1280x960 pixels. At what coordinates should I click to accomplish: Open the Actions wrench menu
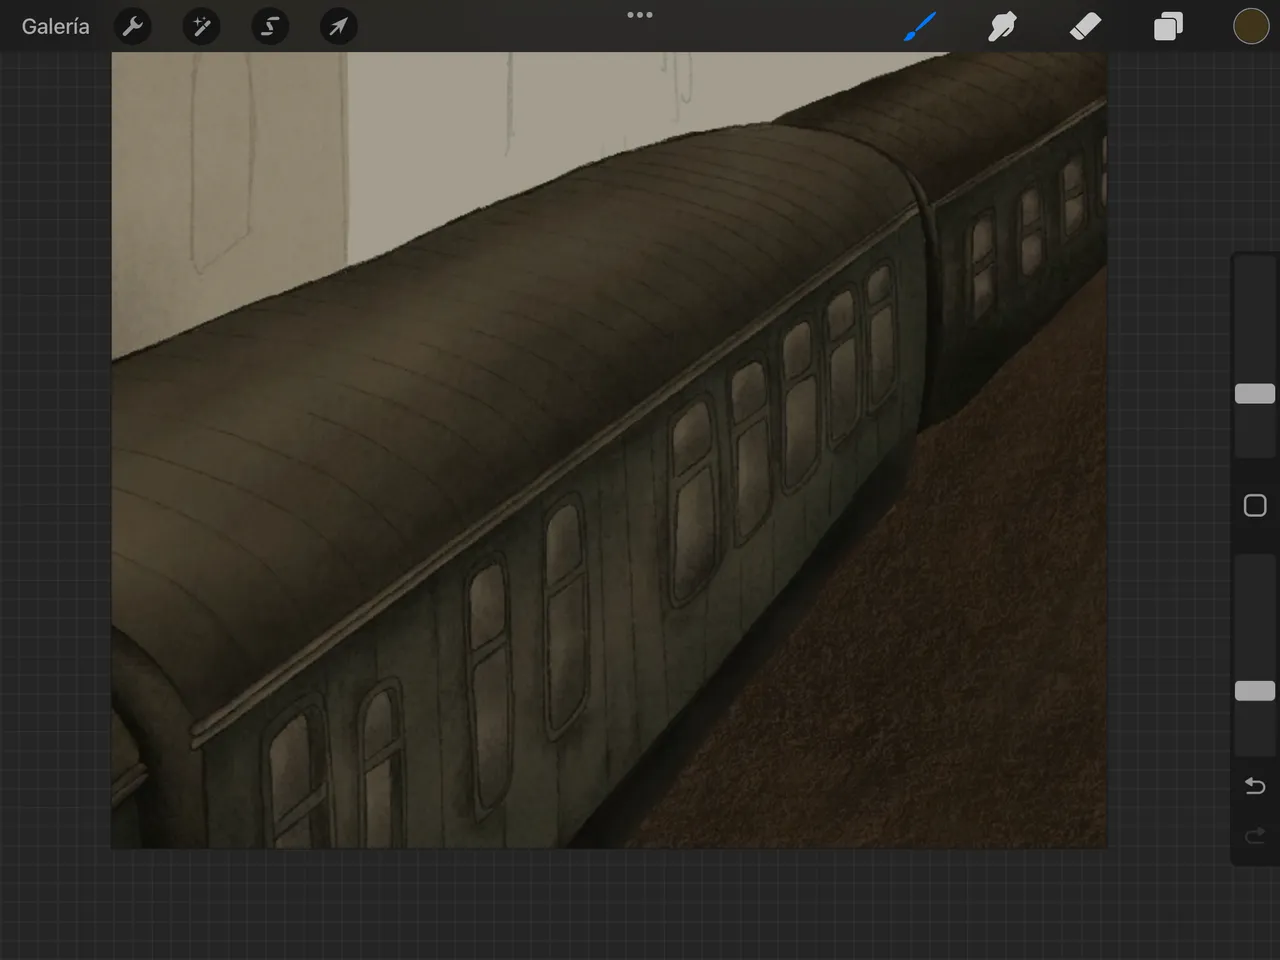[x=133, y=26]
